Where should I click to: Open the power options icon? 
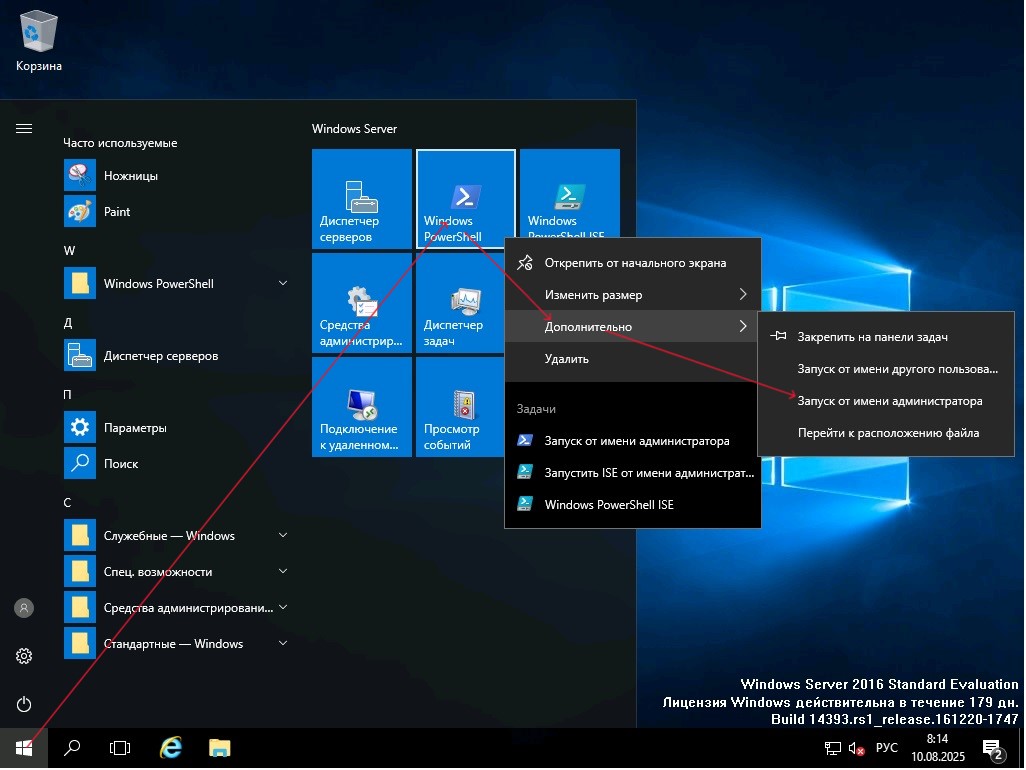pos(24,704)
